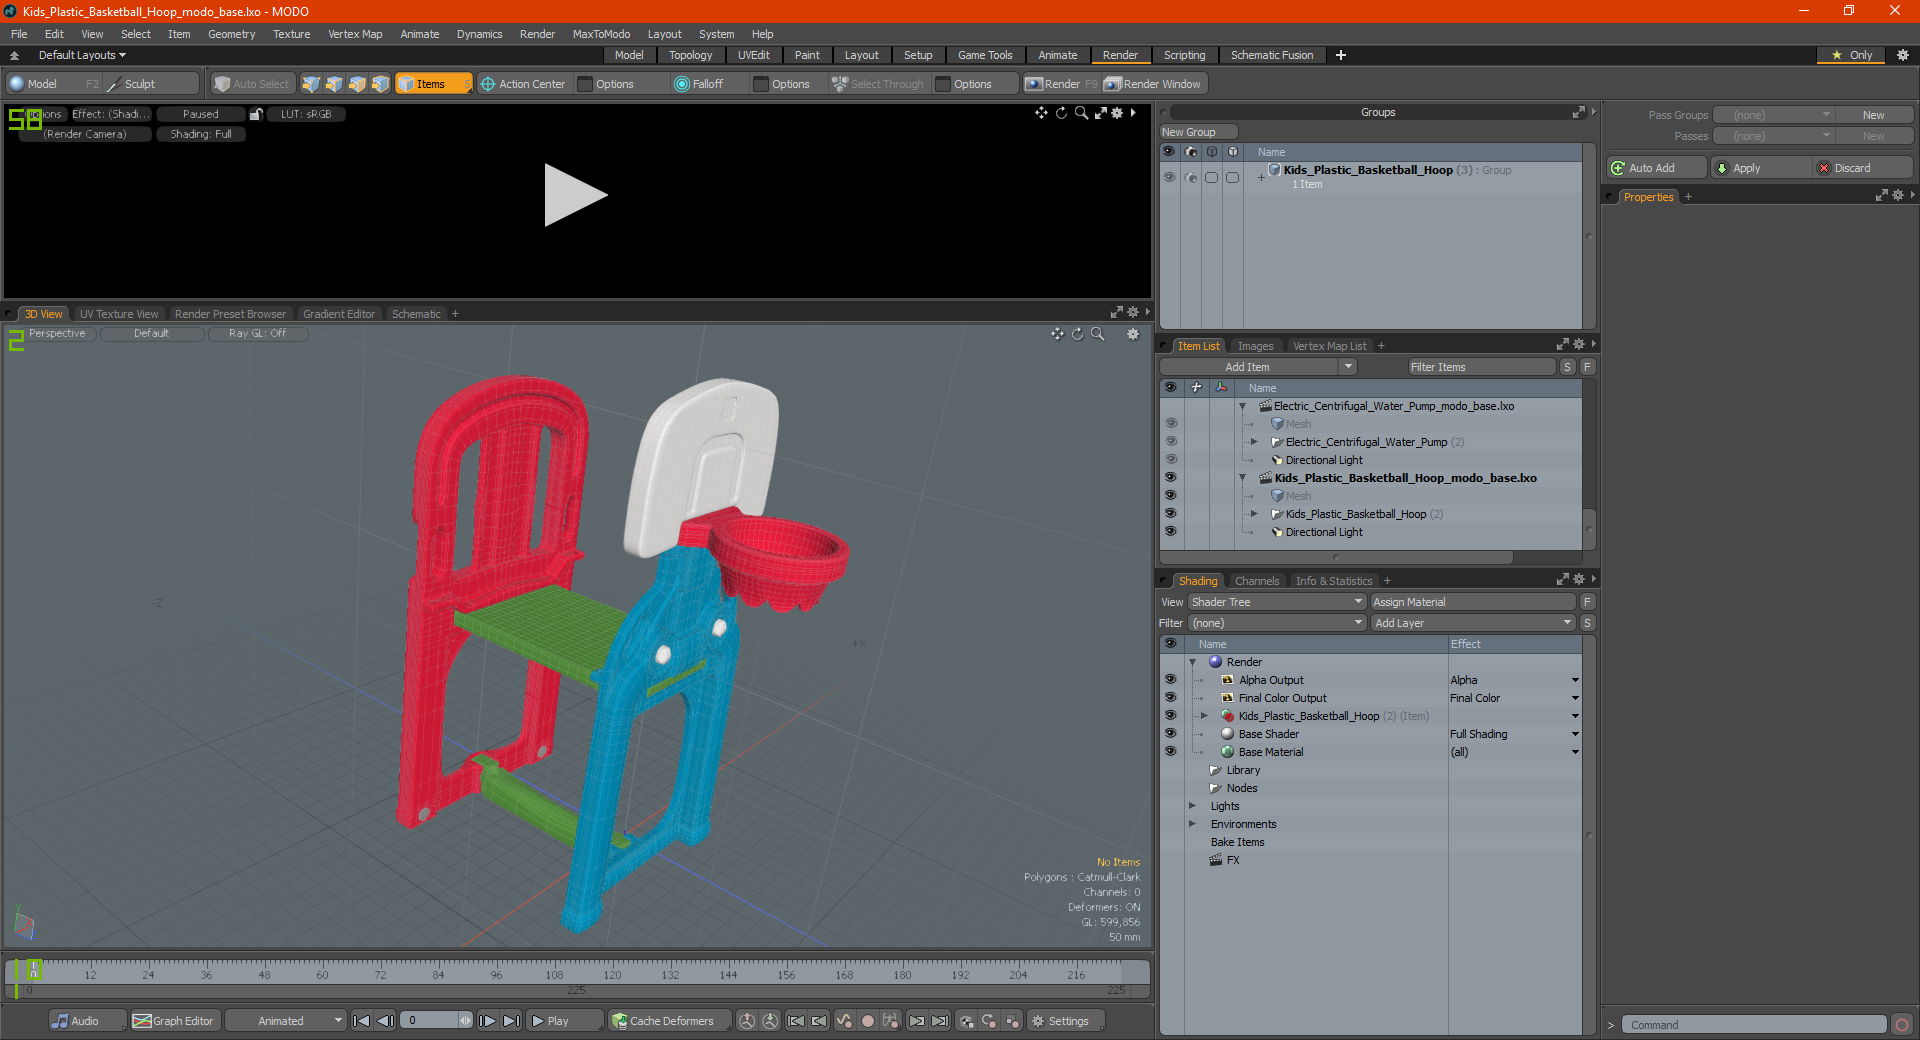Open the Texture menu
1920x1040 pixels.
[x=291, y=34]
